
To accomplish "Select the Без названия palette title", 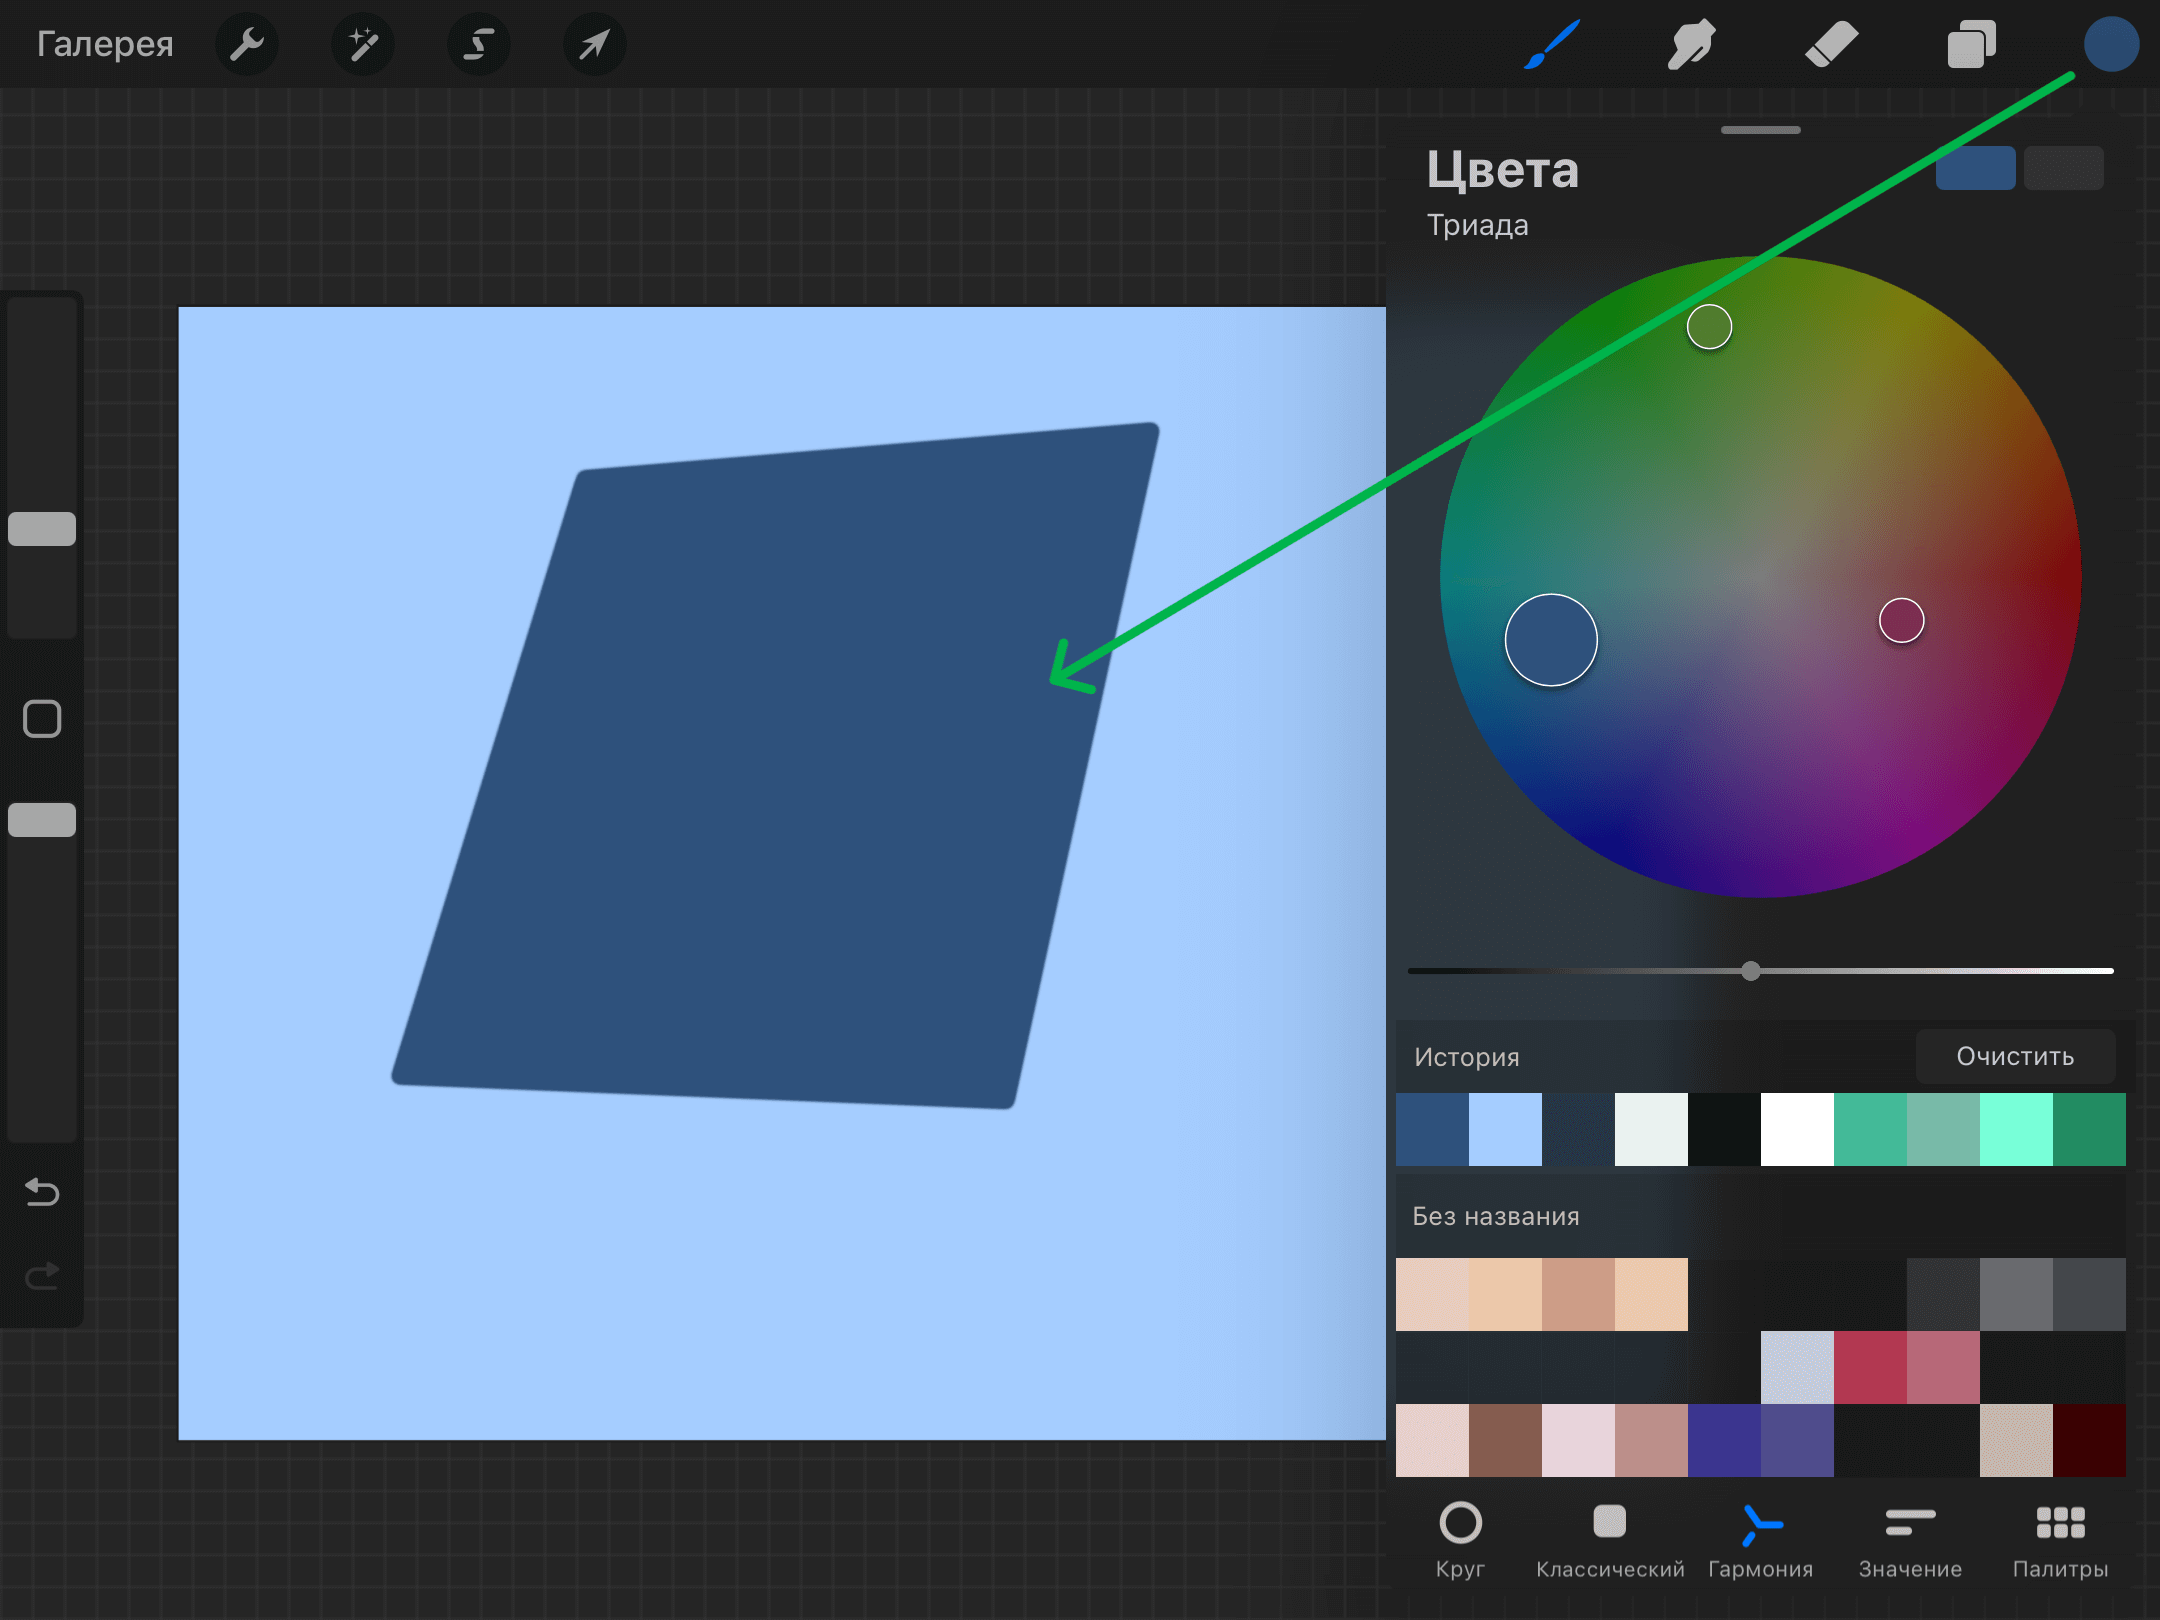I will click(1495, 1216).
